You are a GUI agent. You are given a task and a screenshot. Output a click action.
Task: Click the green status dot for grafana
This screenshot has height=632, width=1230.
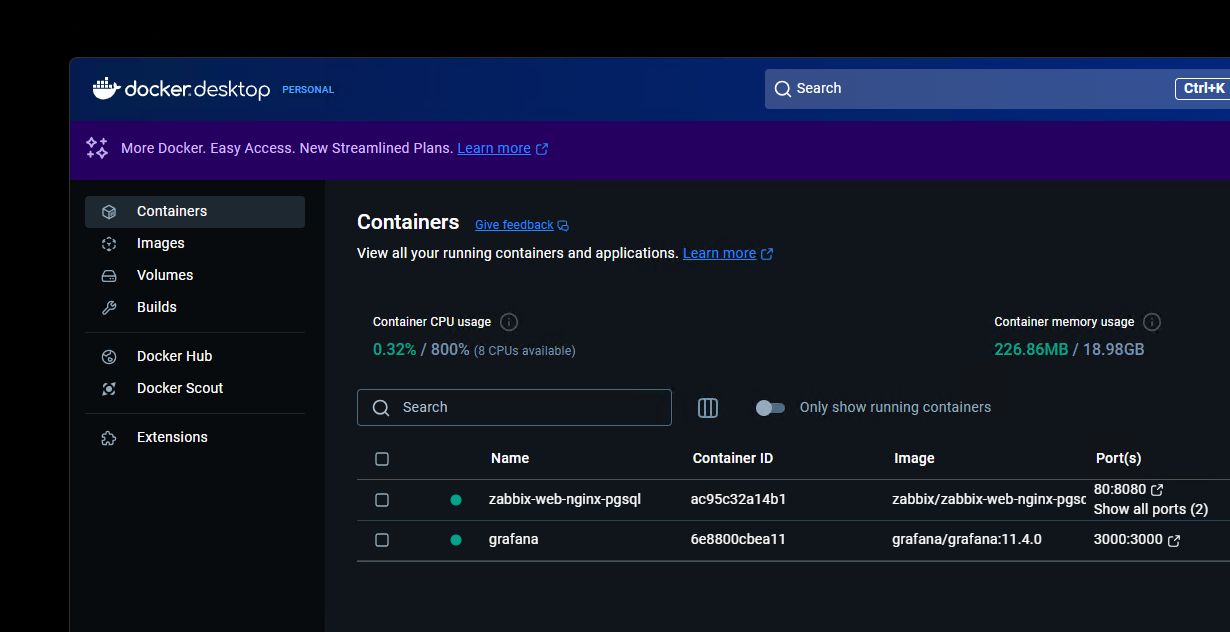pyautogui.click(x=456, y=540)
